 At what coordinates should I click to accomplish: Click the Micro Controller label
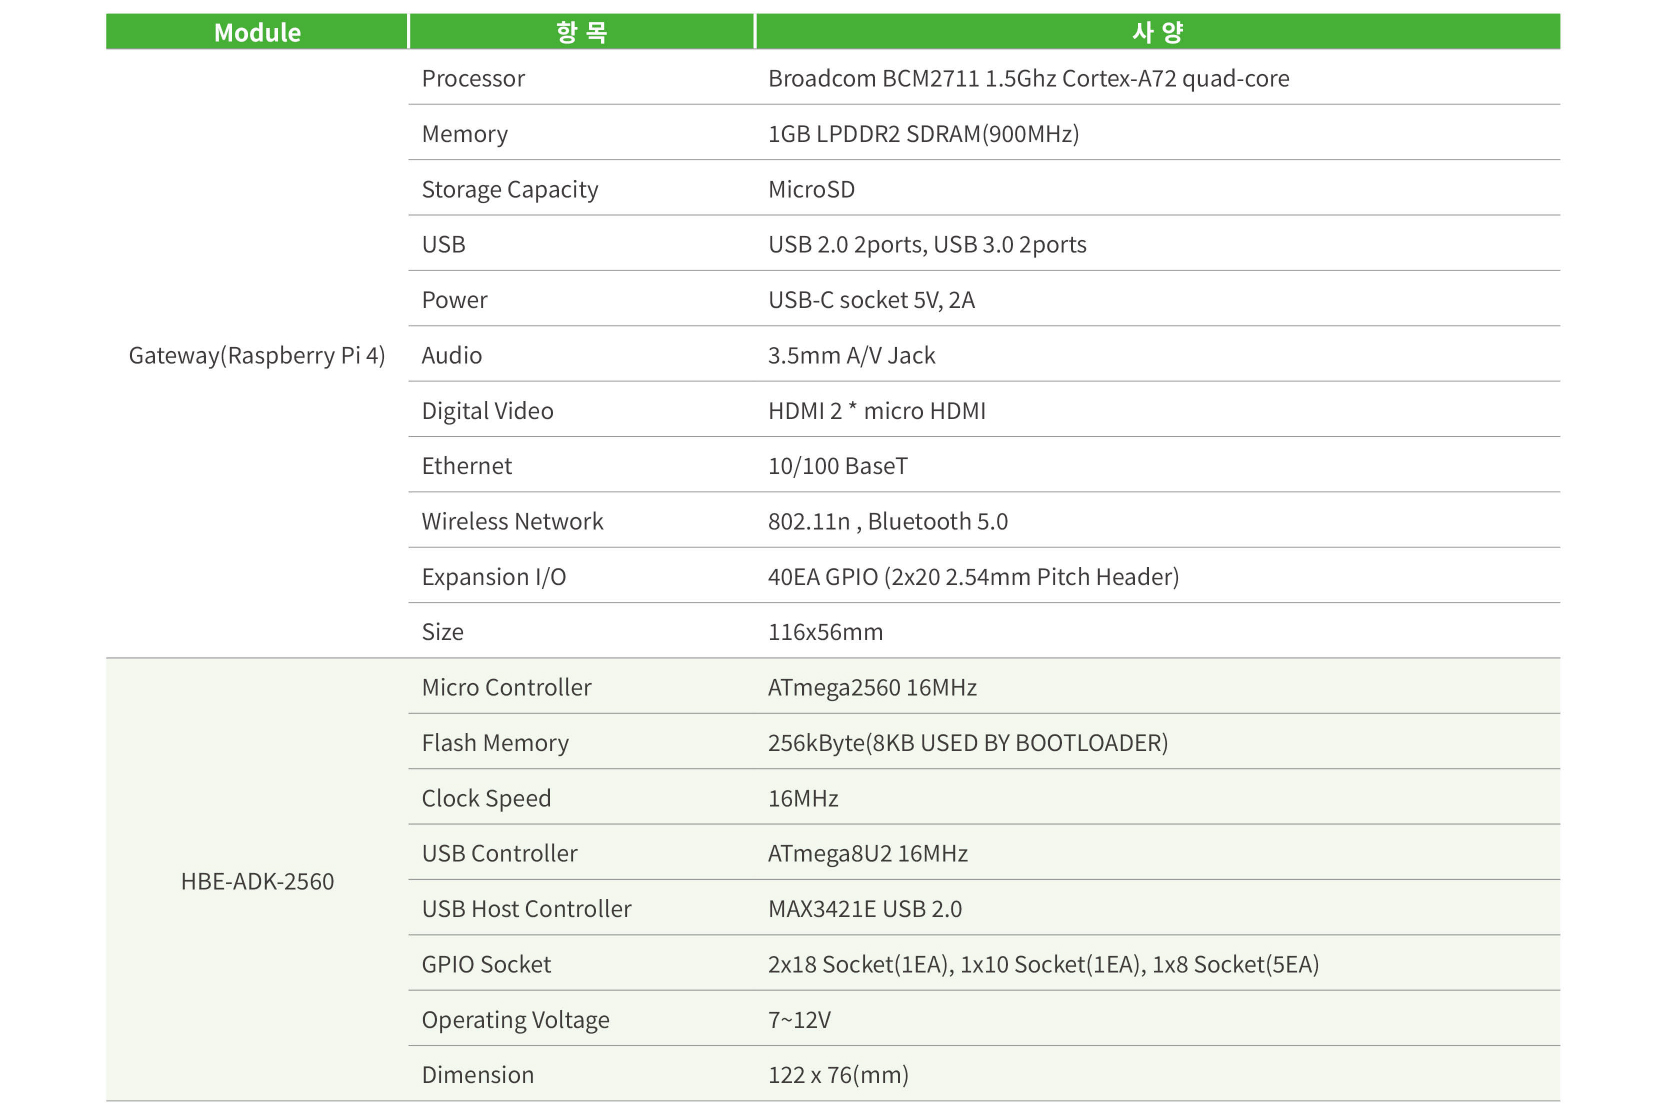point(507,687)
